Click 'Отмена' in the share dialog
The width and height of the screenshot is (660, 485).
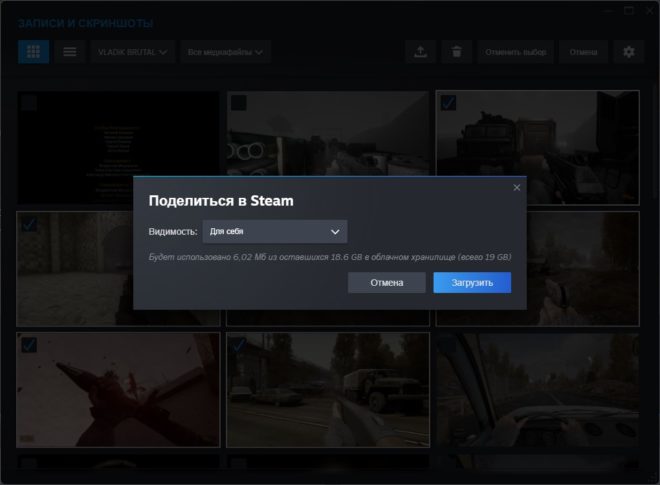386,282
